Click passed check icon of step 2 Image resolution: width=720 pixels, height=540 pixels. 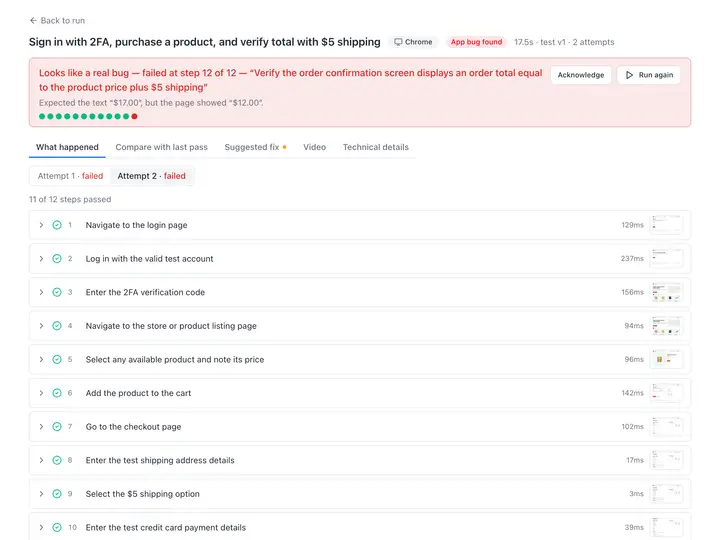point(57,259)
